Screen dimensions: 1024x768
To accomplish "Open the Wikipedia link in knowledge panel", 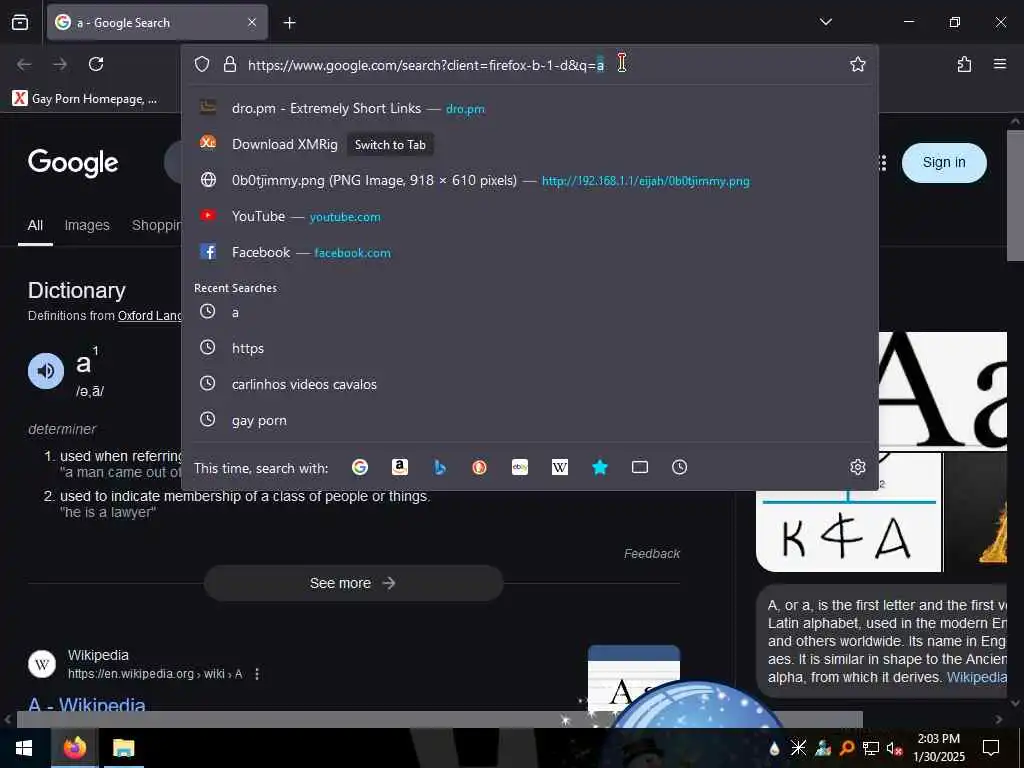I will click(x=976, y=677).
